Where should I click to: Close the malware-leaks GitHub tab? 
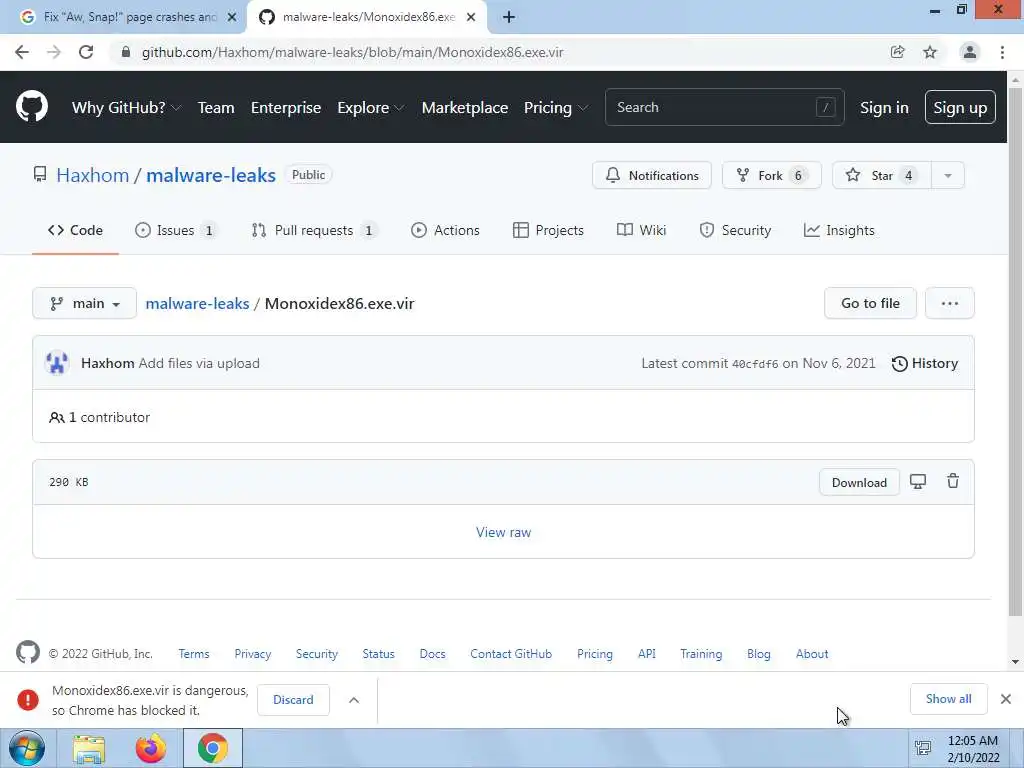pos(471,17)
